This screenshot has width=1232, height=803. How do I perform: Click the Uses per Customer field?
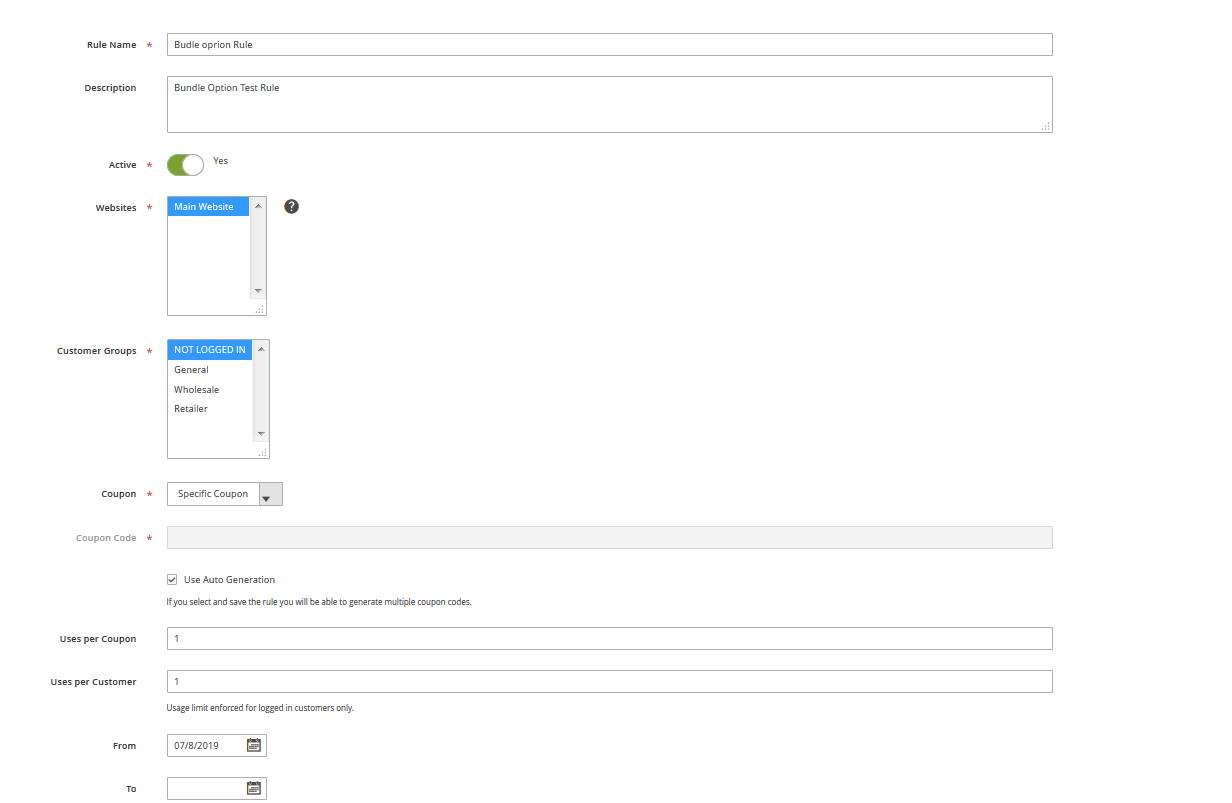click(x=610, y=681)
